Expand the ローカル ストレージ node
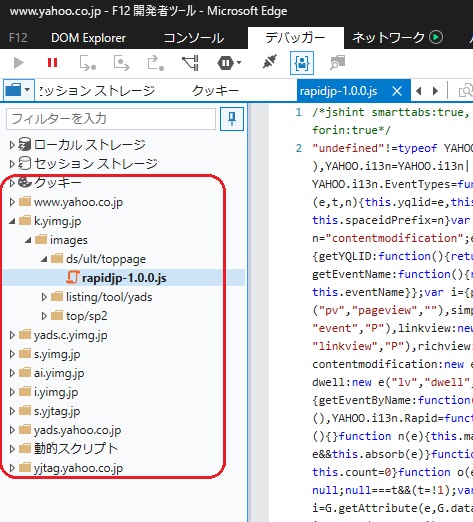473x522 pixels. pyautogui.click(x=12, y=145)
